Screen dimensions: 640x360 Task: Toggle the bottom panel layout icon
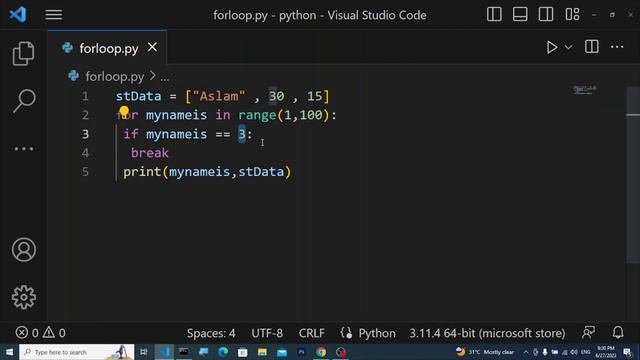click(520, 14)
